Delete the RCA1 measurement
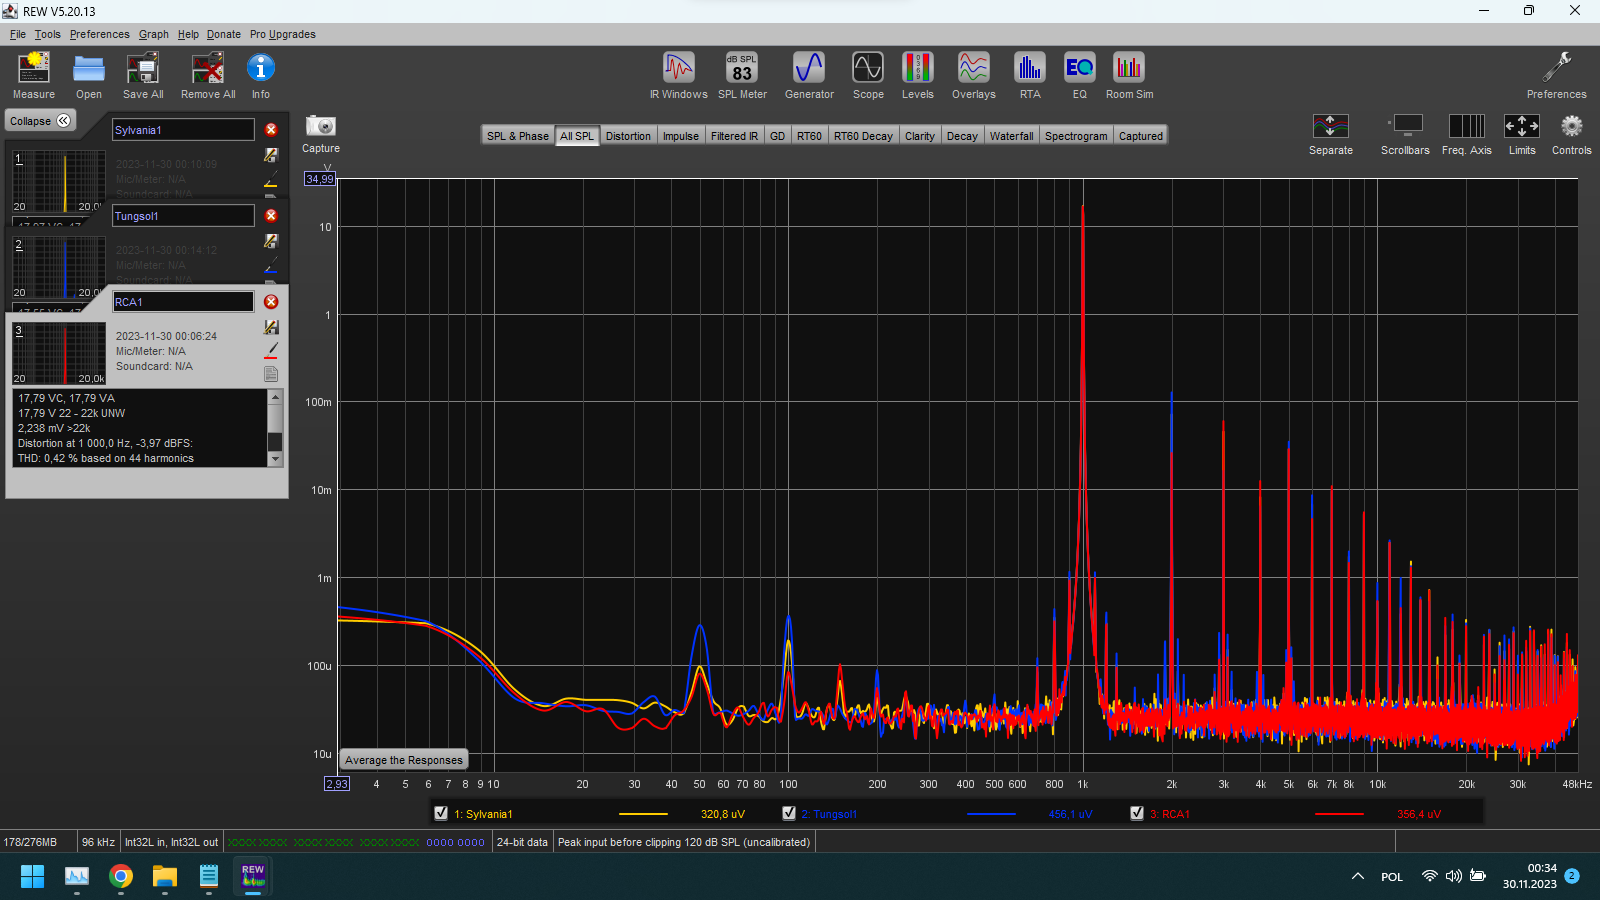The image size is (1600, 900). click(x=271, y=302)
